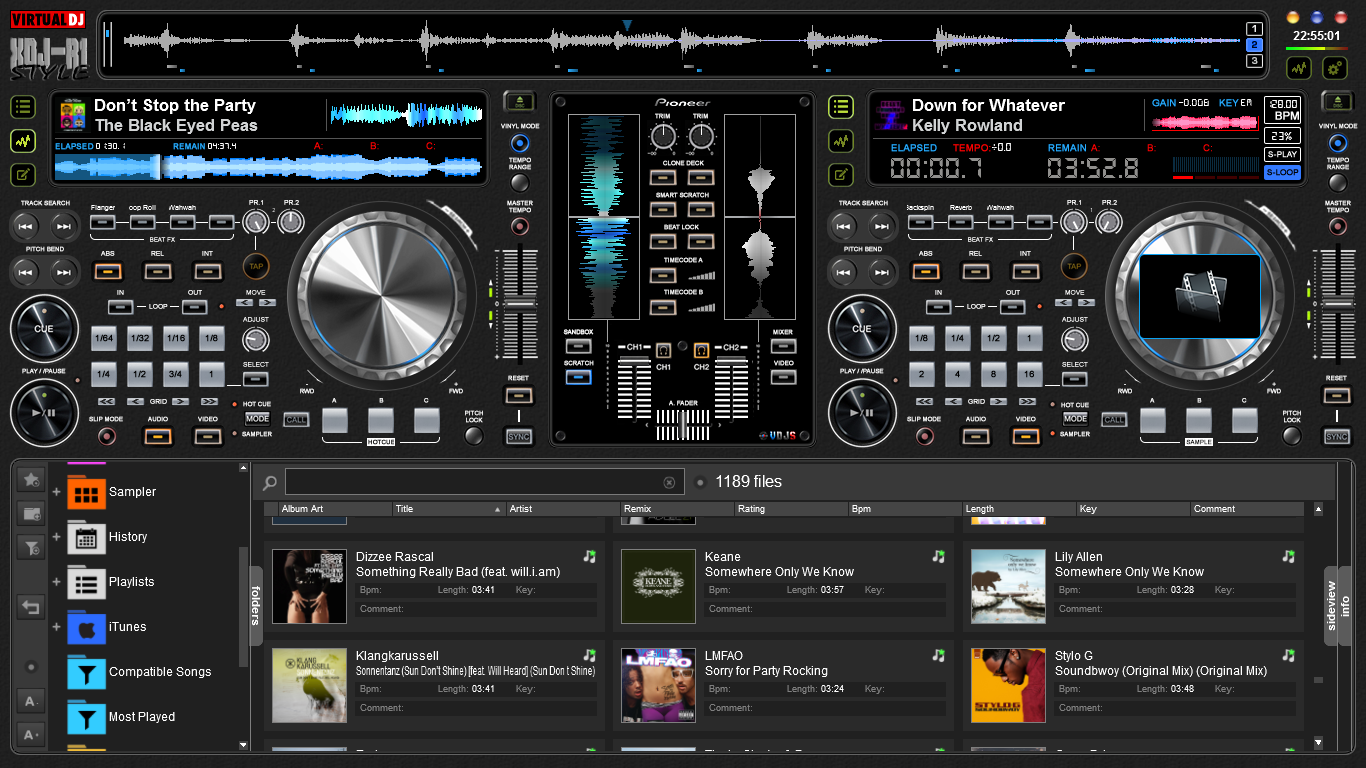The image size is (1366, 768).
Task: Clear the search field with X icon
Action: coord(669,483)
